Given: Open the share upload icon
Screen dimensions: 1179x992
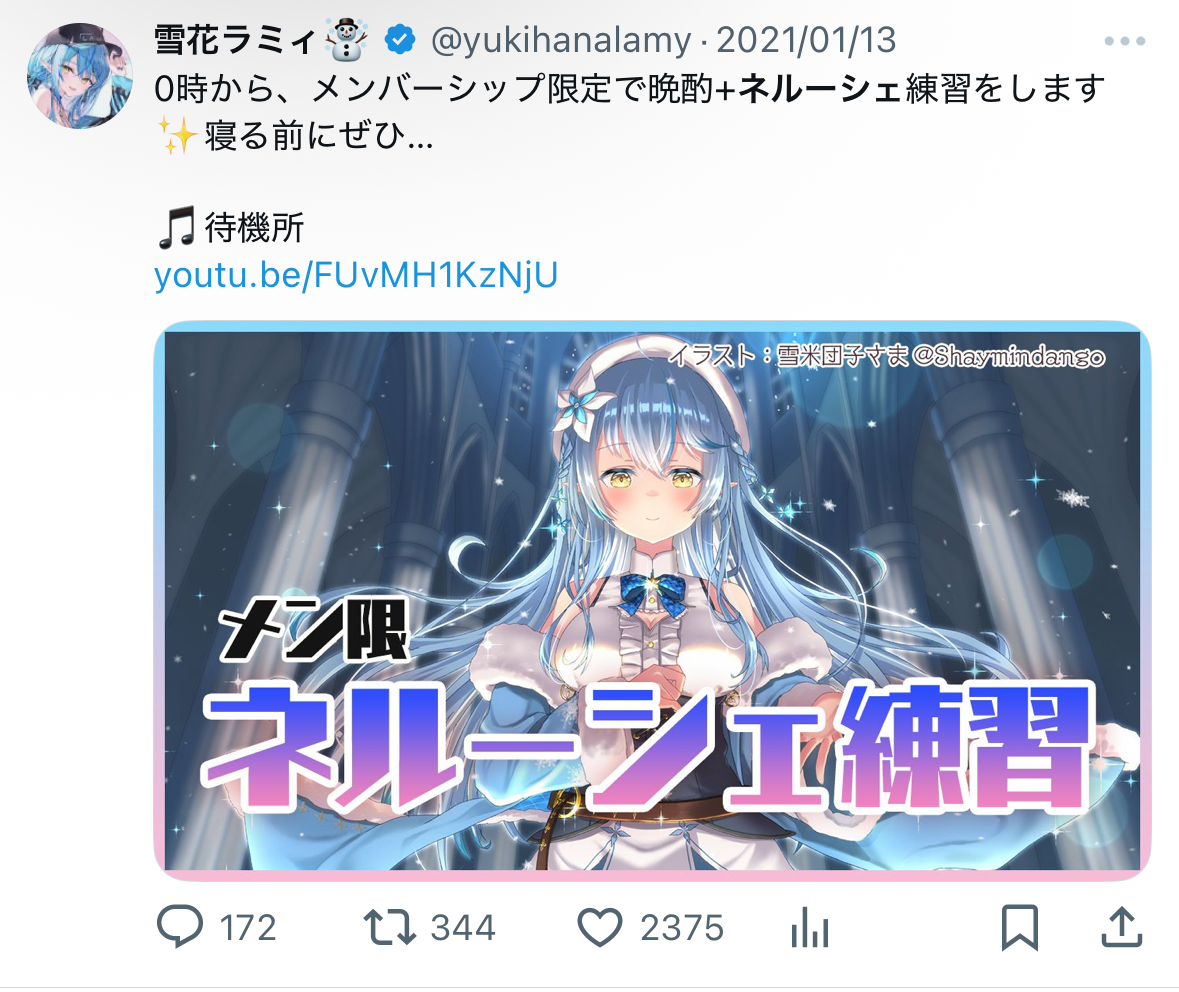Looking at the screenshot, I should [x=1122, y=927].
